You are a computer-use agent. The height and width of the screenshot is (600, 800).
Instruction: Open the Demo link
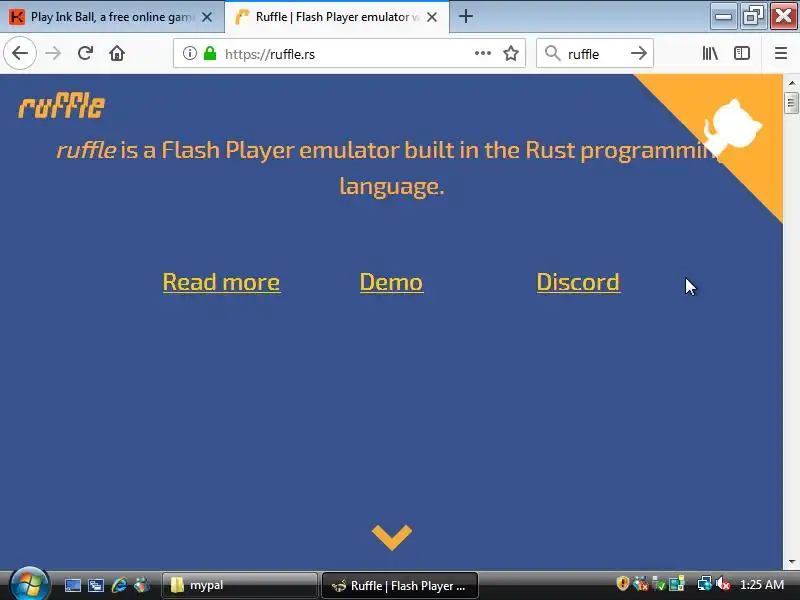[x=391, y=282]
